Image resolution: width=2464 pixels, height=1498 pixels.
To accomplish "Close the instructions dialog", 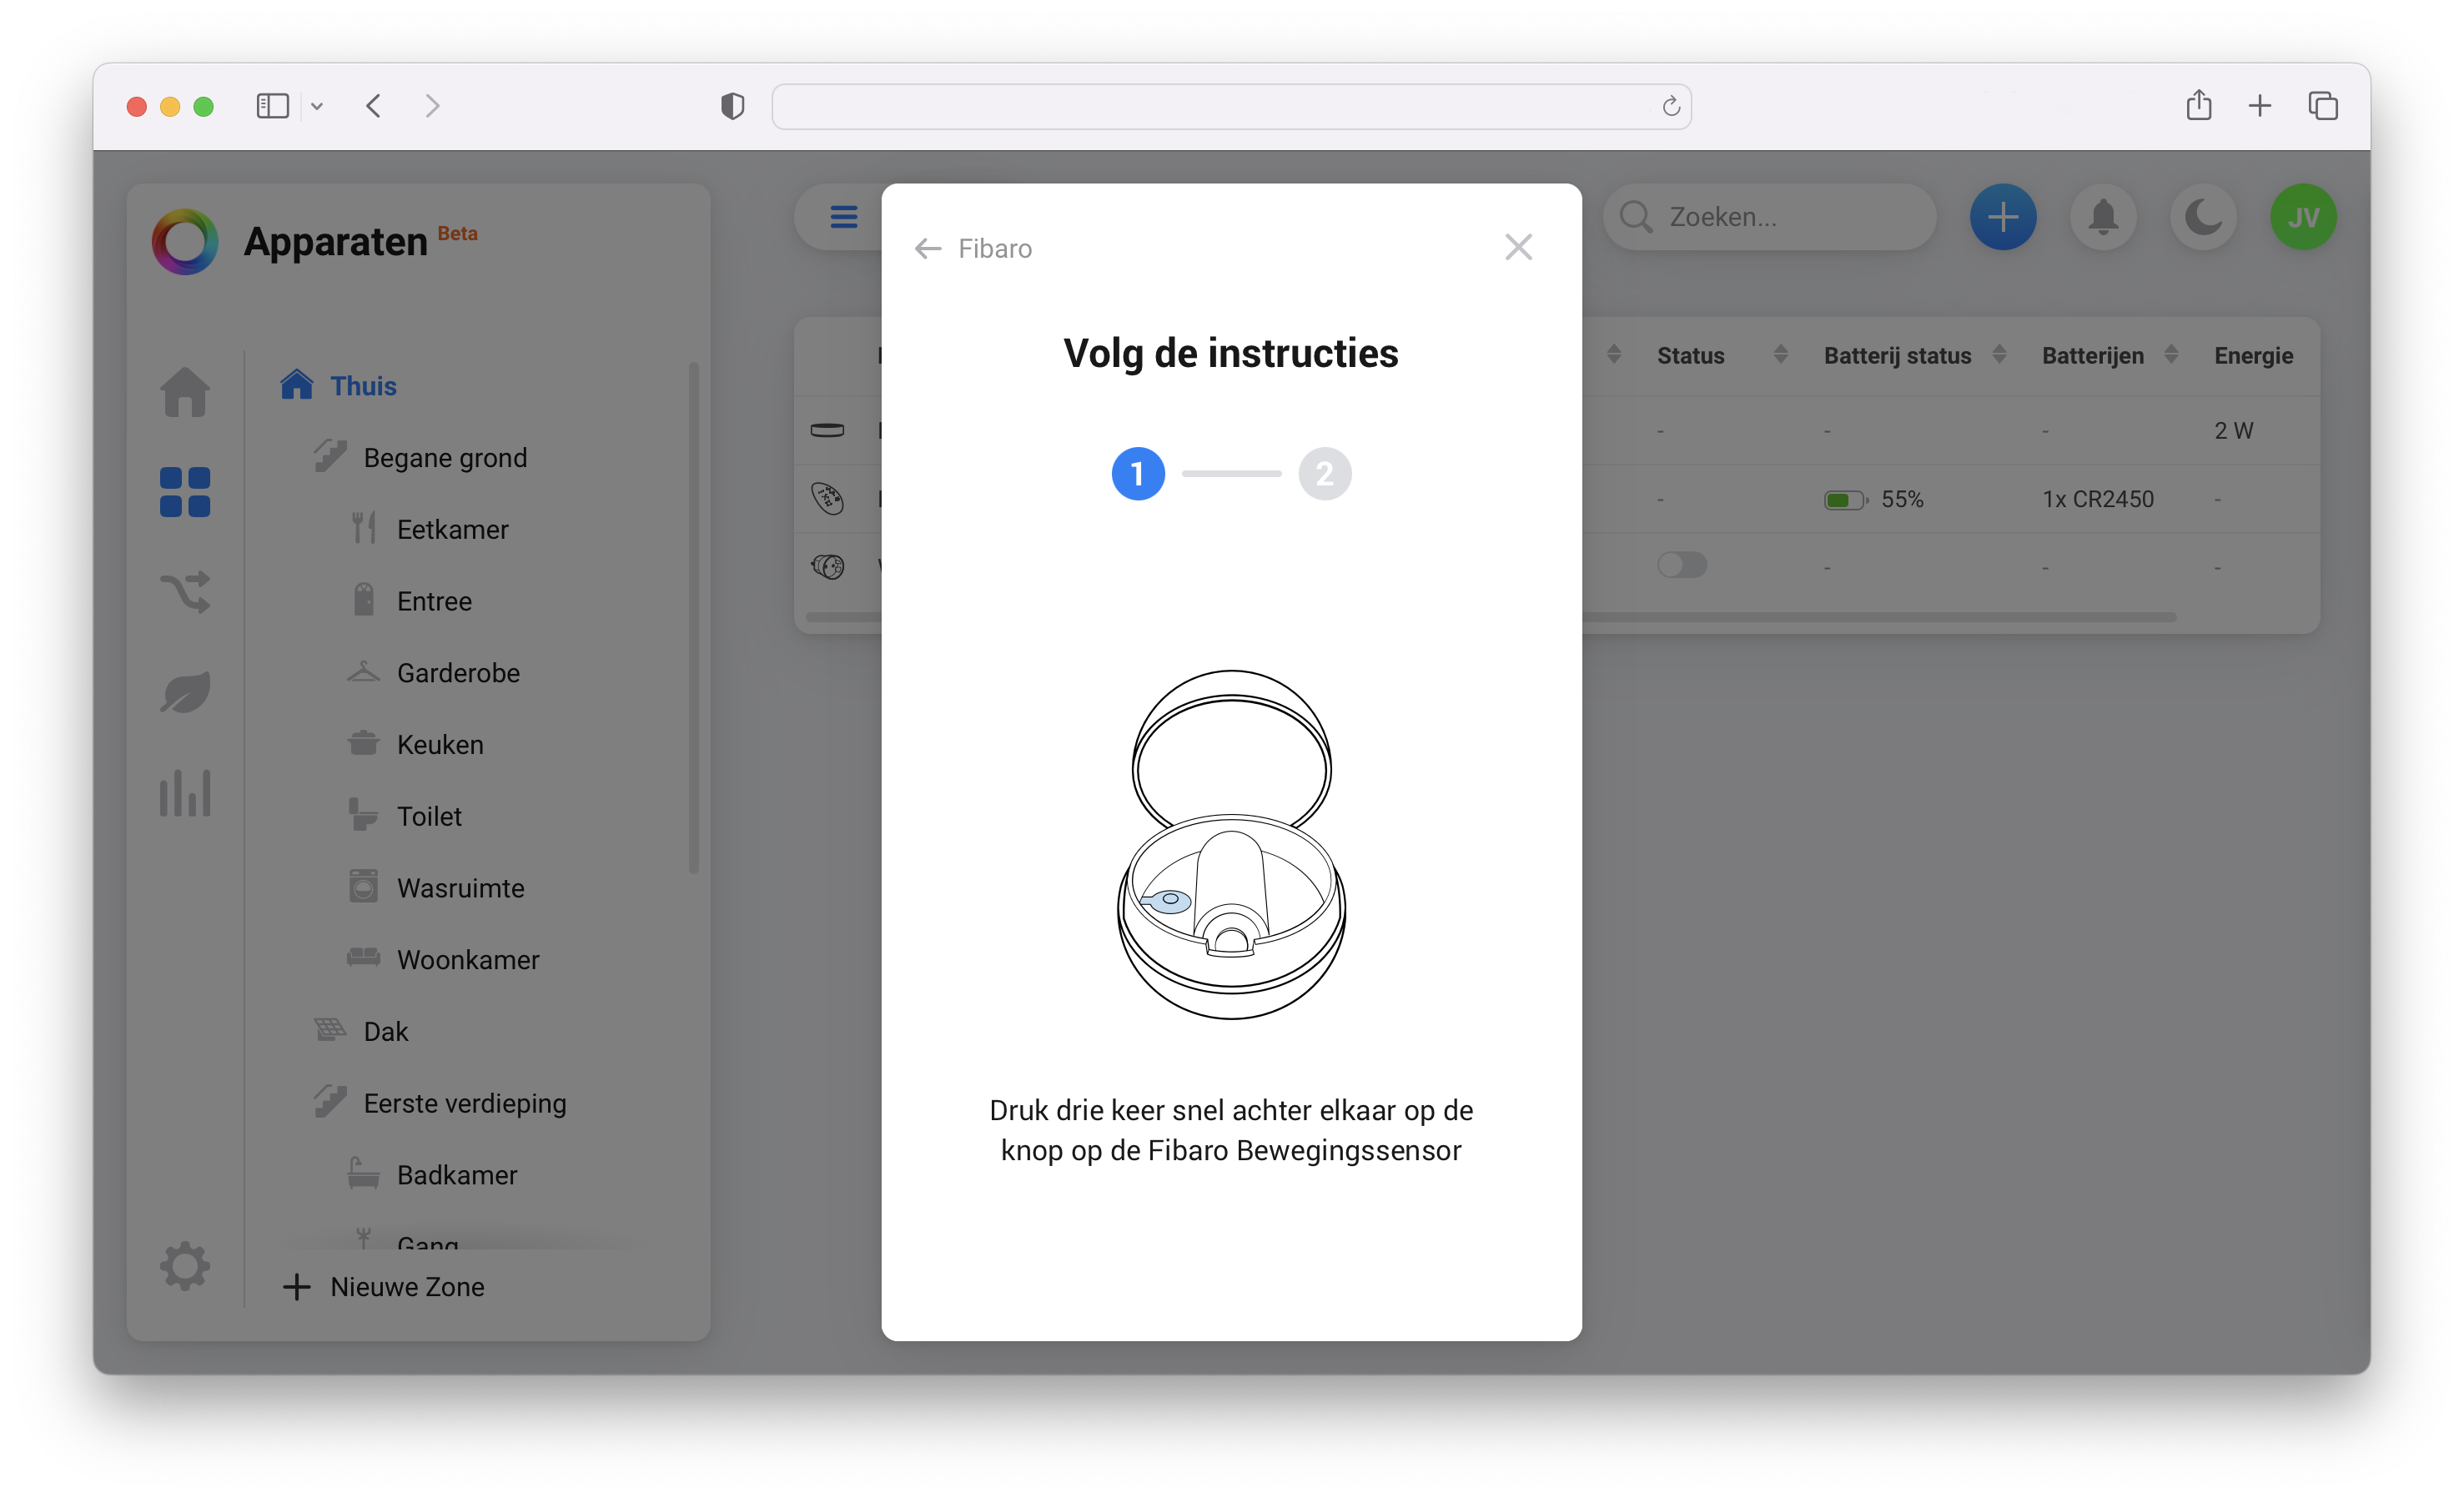I will coord(1518,247).
